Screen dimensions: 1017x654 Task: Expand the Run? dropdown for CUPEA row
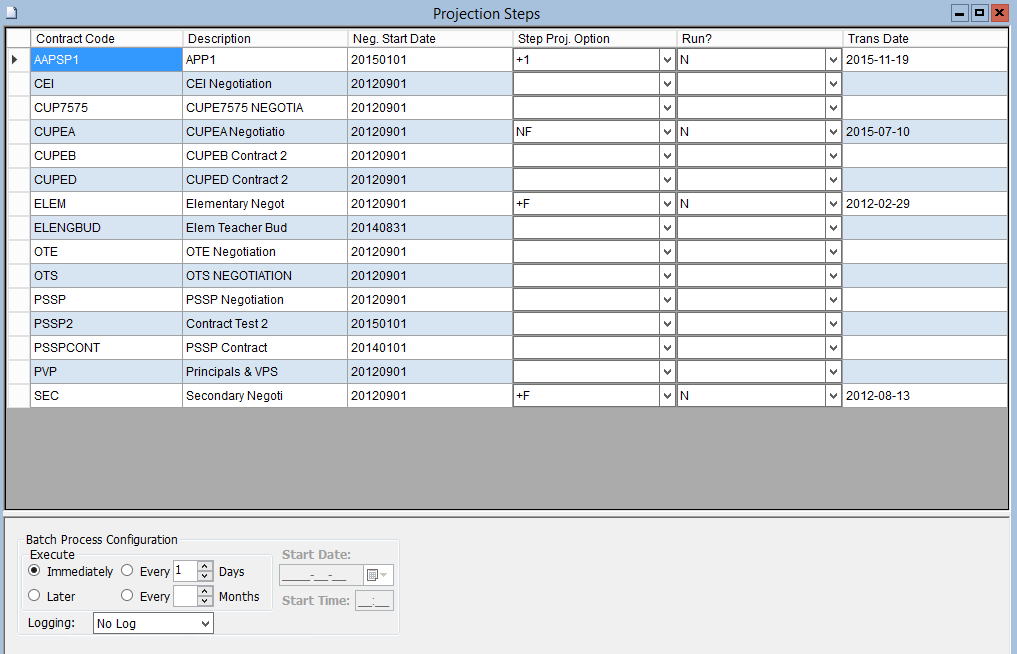(x=832, y=132)
